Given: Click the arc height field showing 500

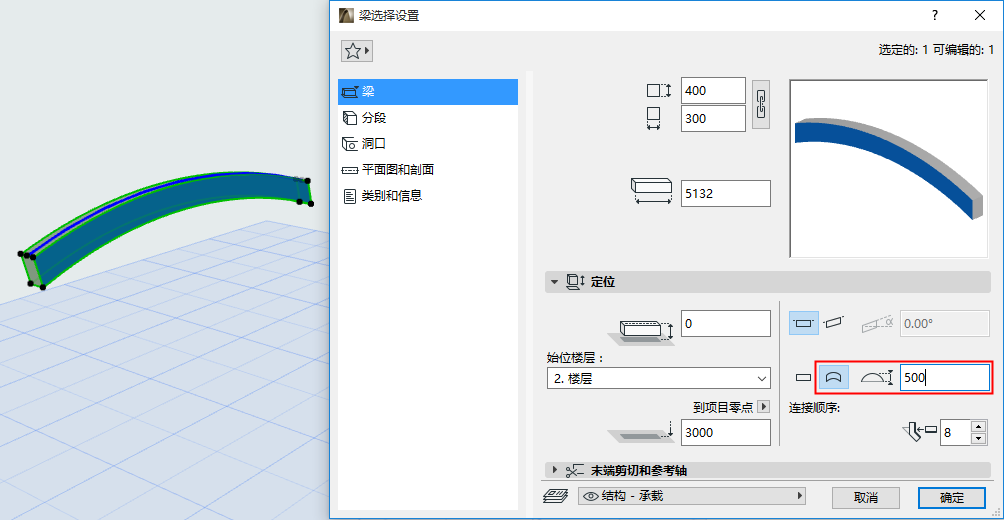Looking at the screenshot, I should [945, 378].
